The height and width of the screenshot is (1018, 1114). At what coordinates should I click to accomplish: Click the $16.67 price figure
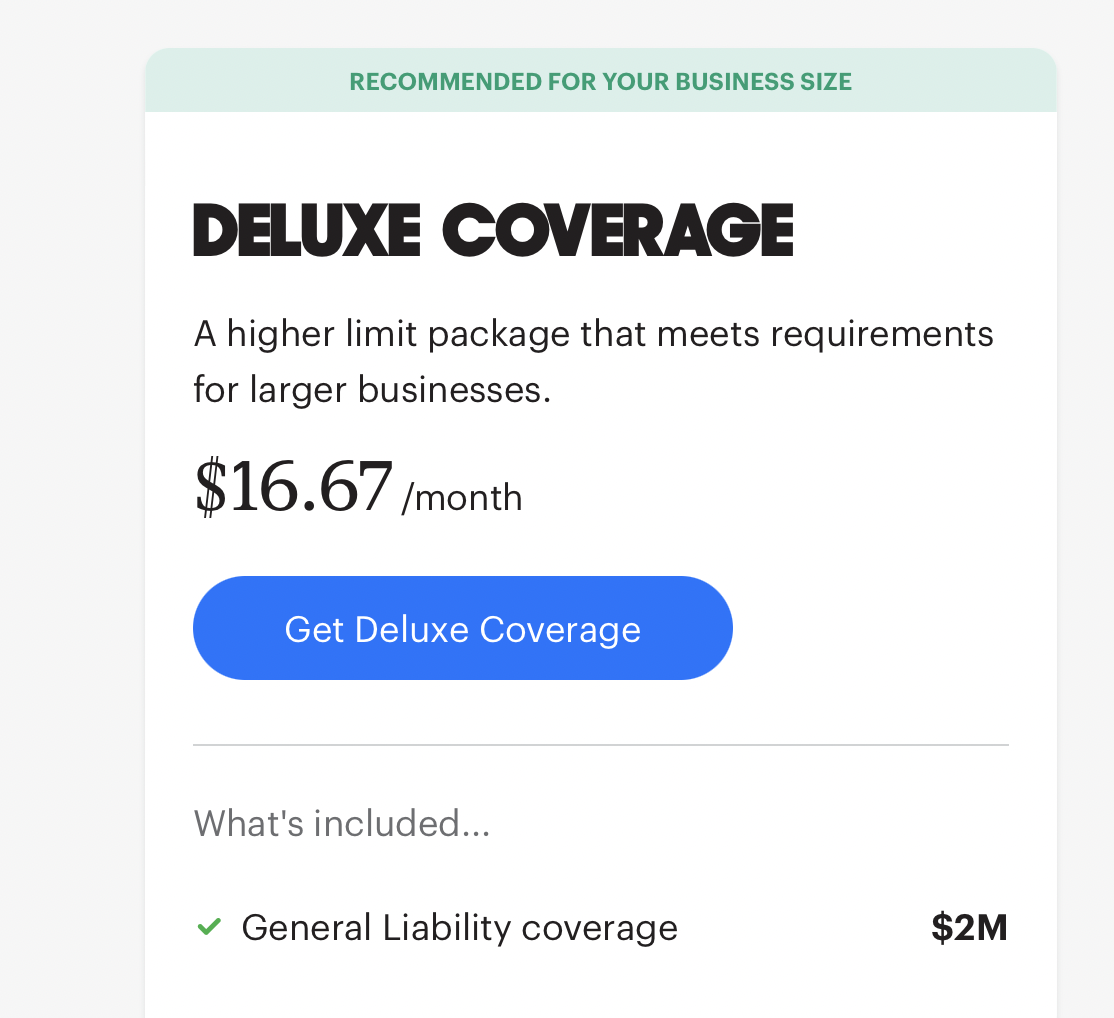pyautogui.click(x=294, y=486)
